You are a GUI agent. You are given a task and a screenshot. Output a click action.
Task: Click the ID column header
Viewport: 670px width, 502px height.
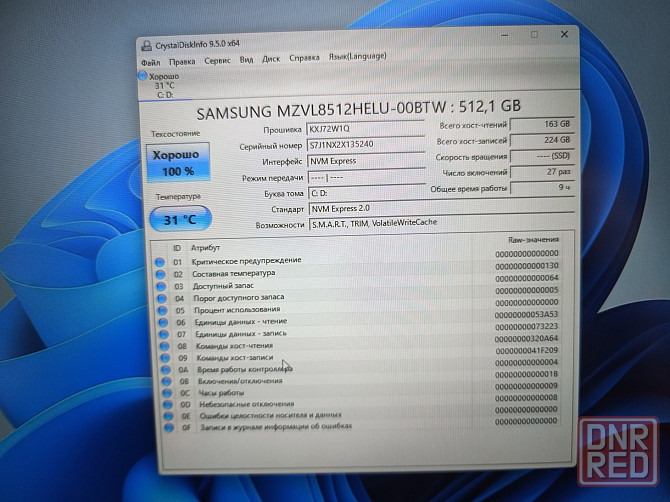tap(177, 248)
